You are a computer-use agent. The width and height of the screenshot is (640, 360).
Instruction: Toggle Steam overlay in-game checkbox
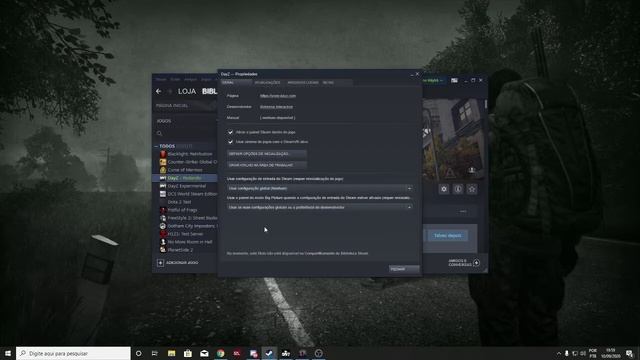230,132
